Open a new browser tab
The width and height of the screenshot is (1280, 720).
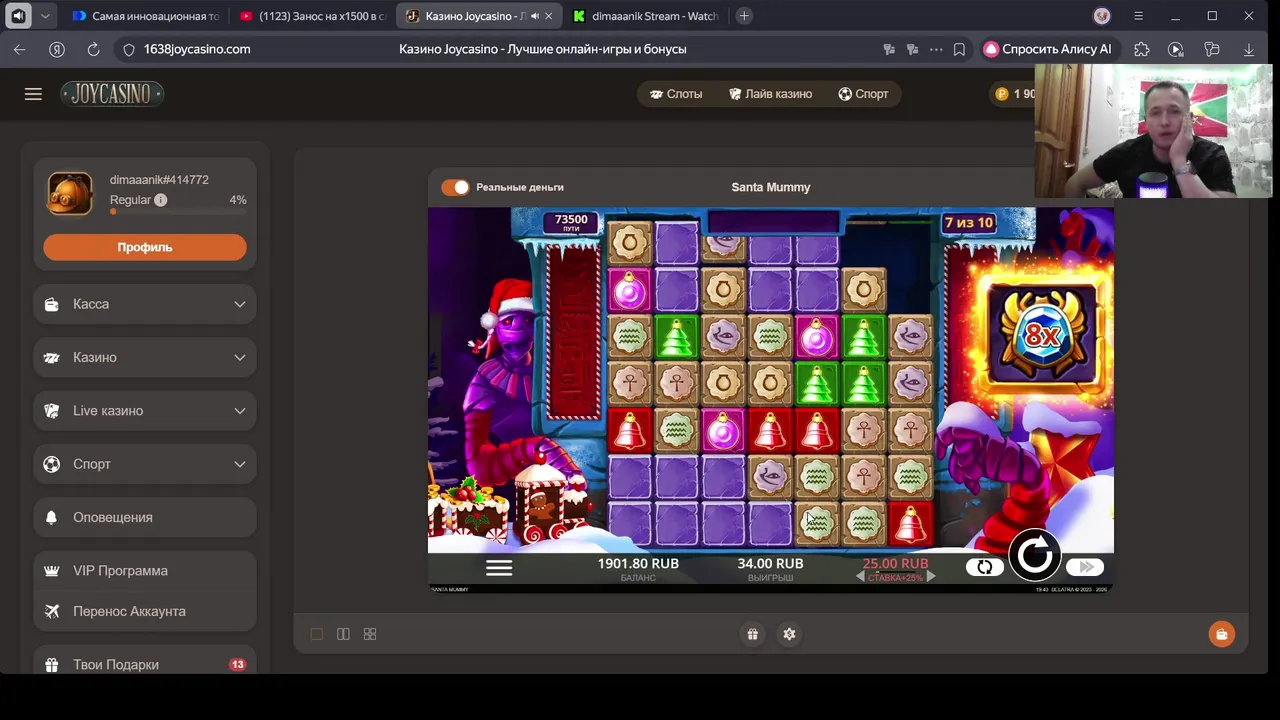pos(744,16)
